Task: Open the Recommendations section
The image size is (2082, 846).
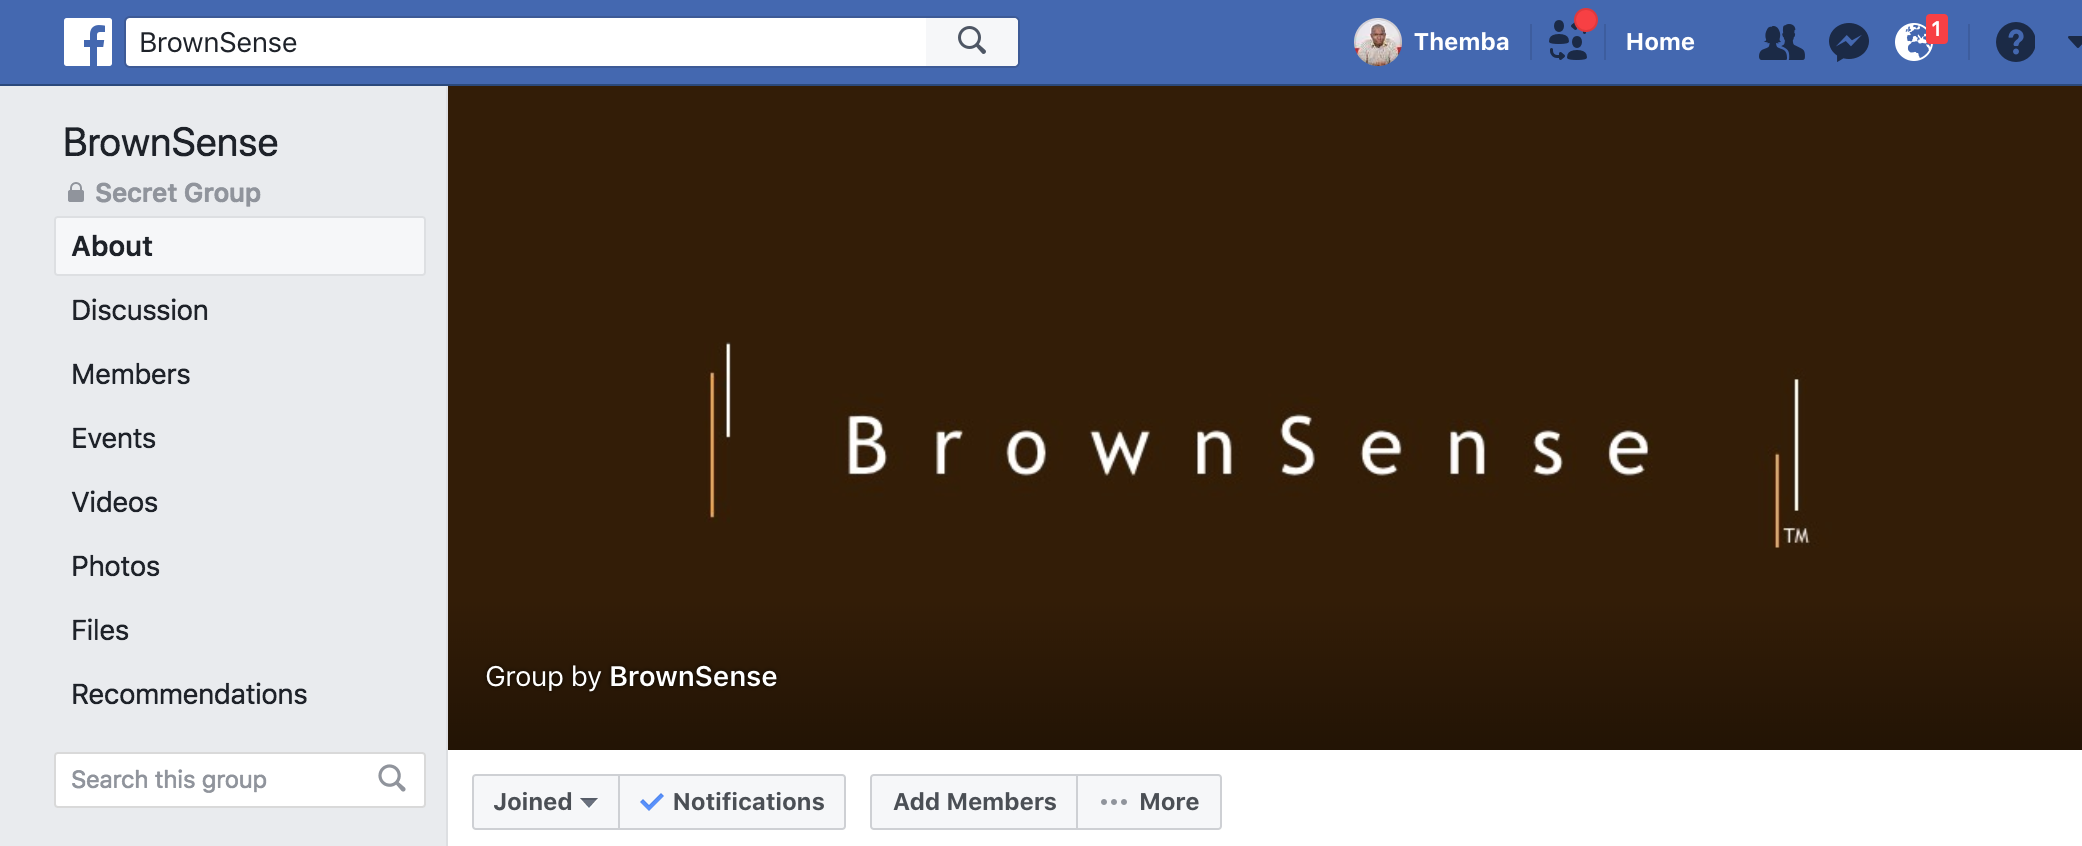Action: point(189,694)
